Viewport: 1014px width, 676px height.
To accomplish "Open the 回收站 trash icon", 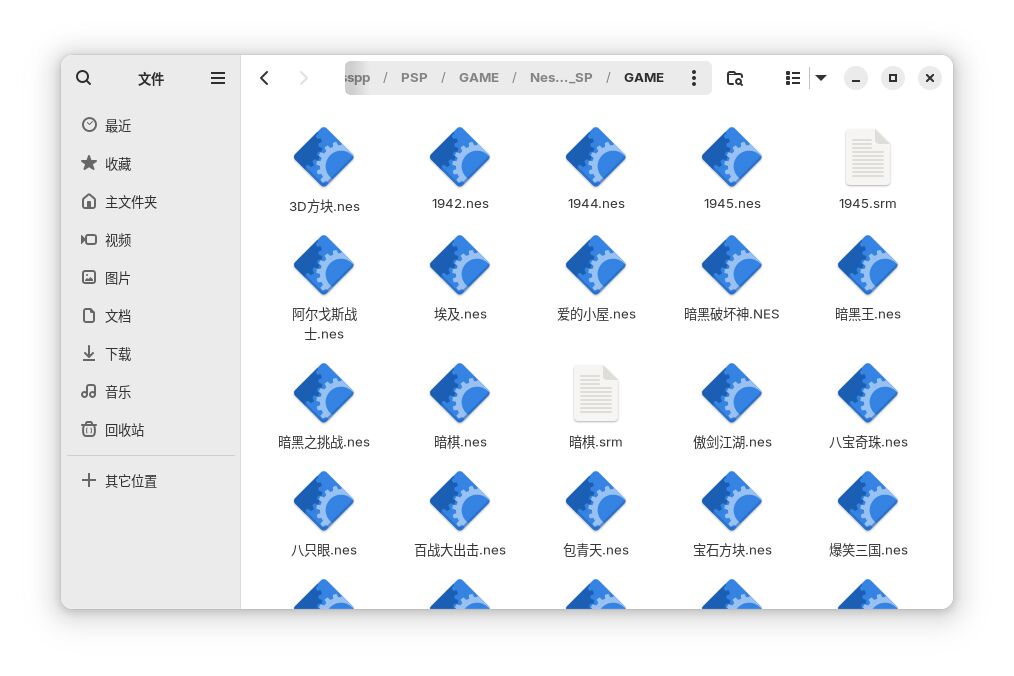I will (x=124, y=430).
